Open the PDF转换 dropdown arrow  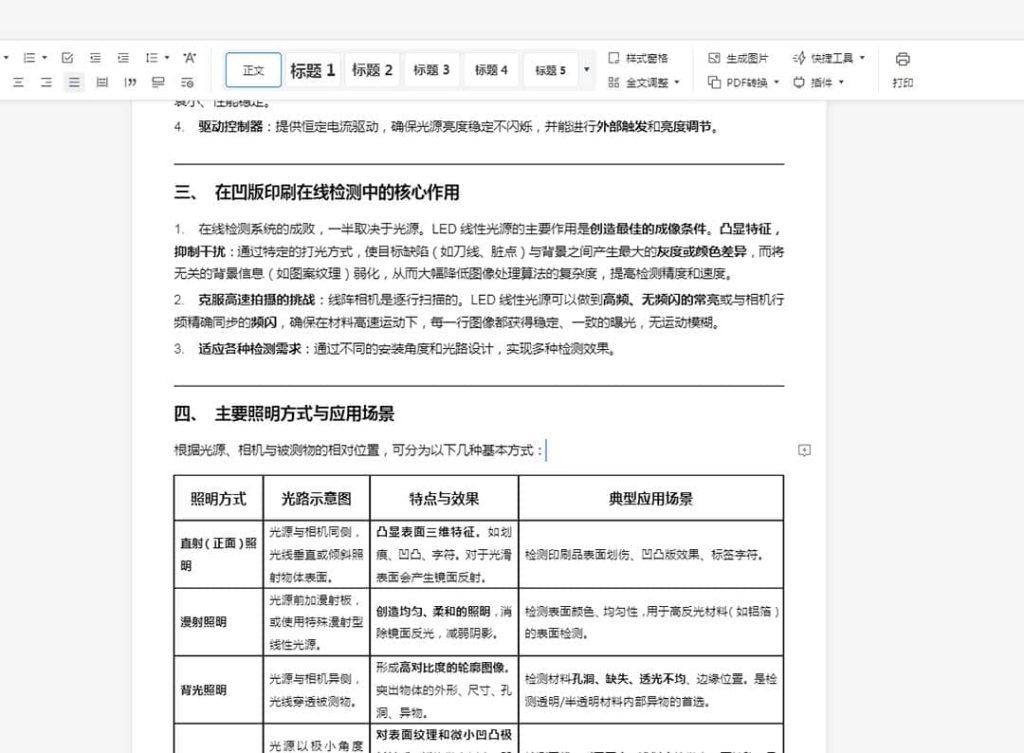pyautogui.click(x=776, y=81)
